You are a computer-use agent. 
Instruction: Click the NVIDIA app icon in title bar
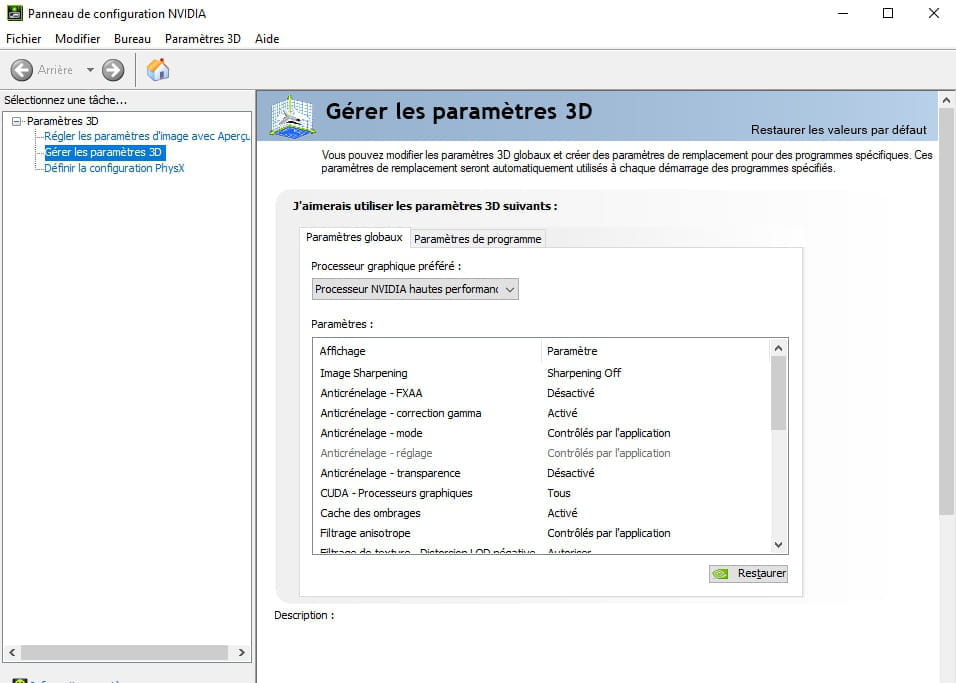point(15,13)
